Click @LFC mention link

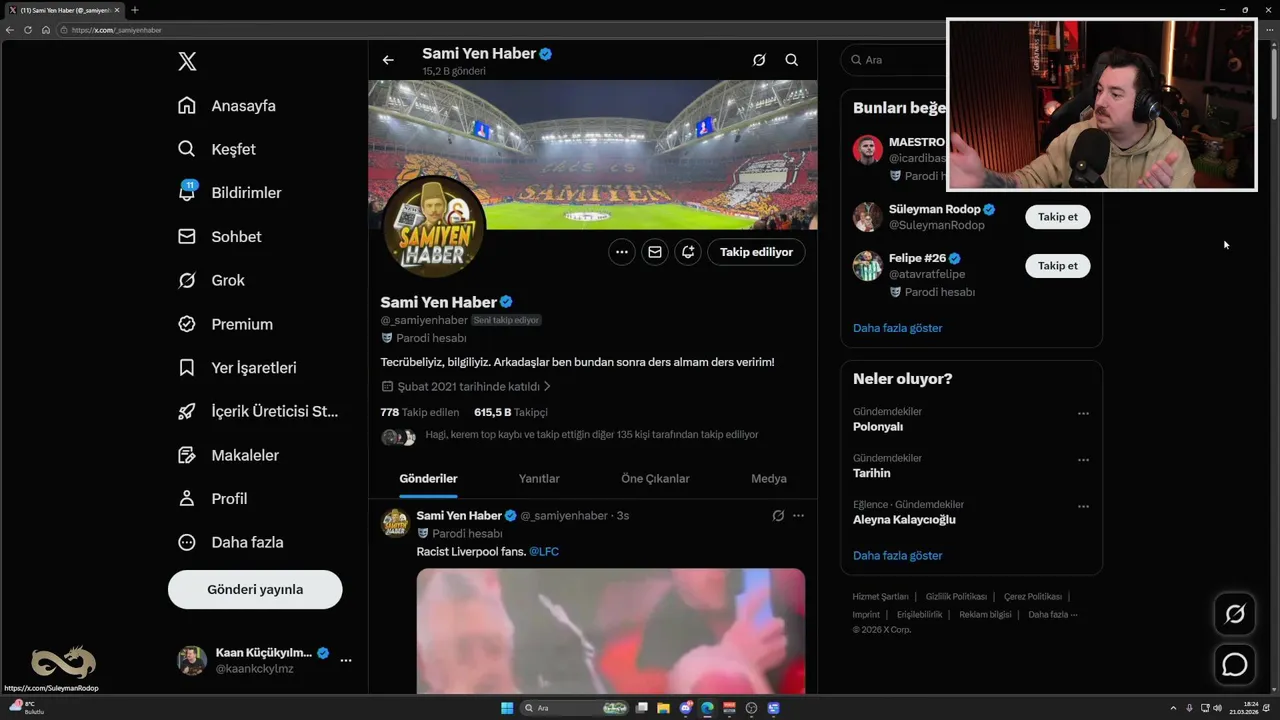544,552
